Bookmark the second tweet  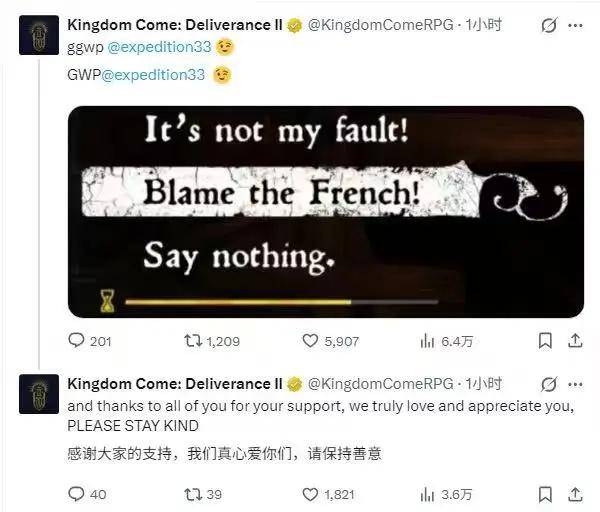tap(545, 494)
